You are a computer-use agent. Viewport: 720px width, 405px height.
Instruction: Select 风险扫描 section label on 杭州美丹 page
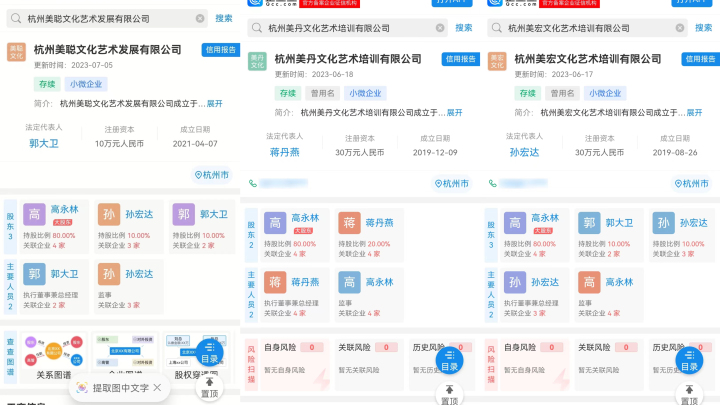click(x=251, y=365)
